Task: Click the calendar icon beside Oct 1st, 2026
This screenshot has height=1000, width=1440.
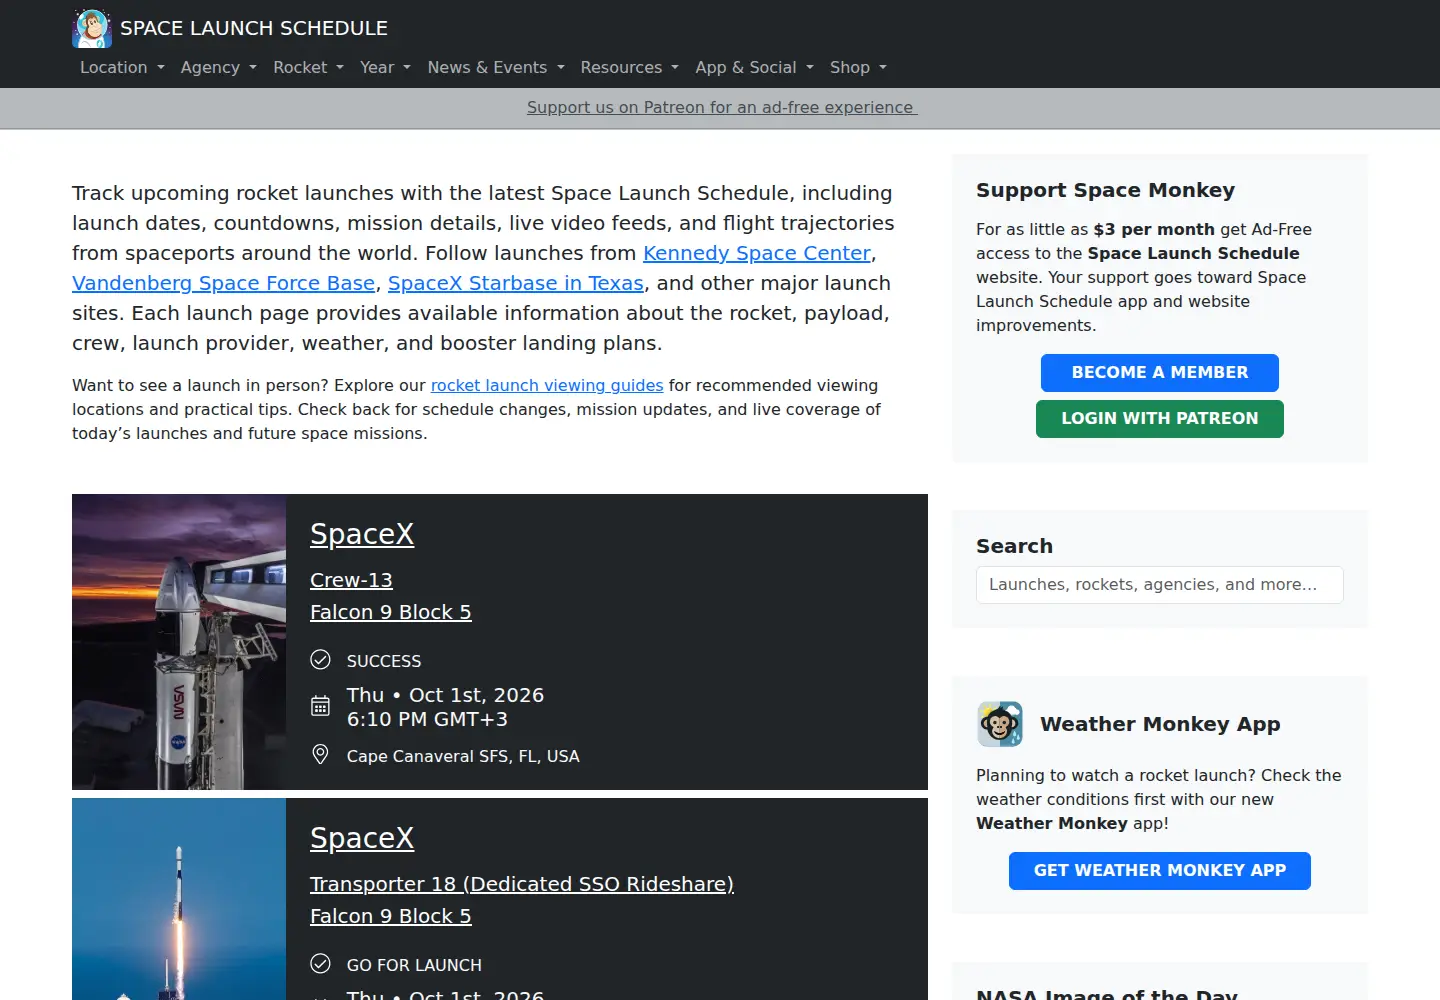Action: click(320, 706)
